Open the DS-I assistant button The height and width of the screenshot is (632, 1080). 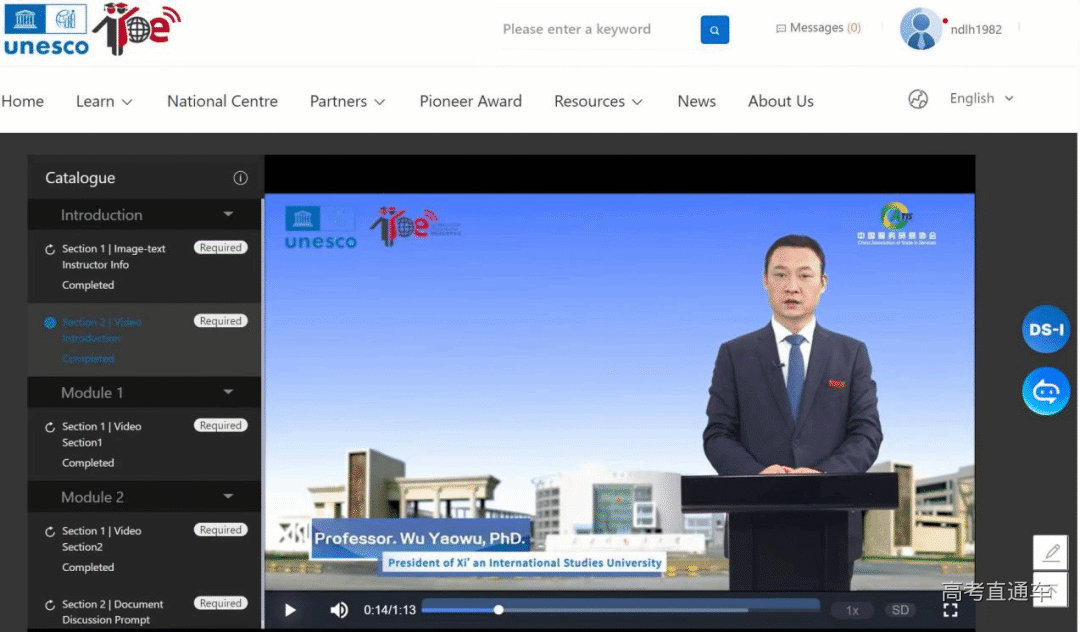[1046, 330]
